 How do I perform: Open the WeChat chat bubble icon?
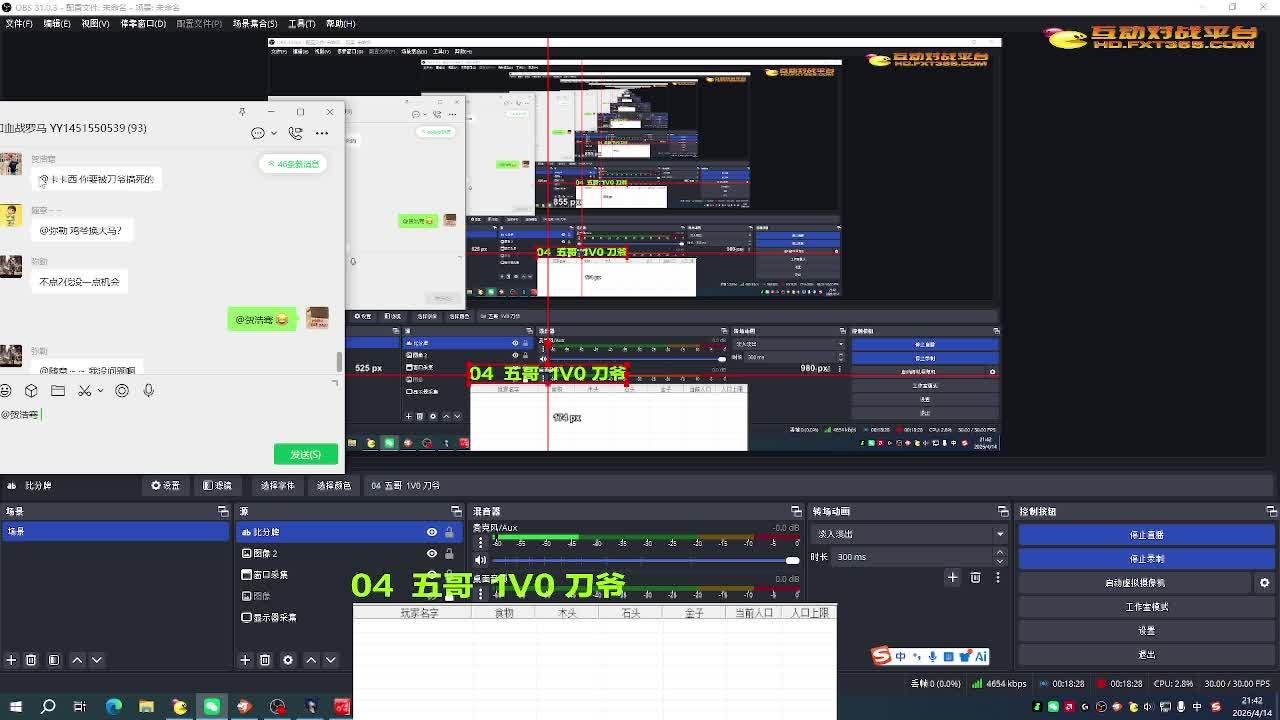258,133
